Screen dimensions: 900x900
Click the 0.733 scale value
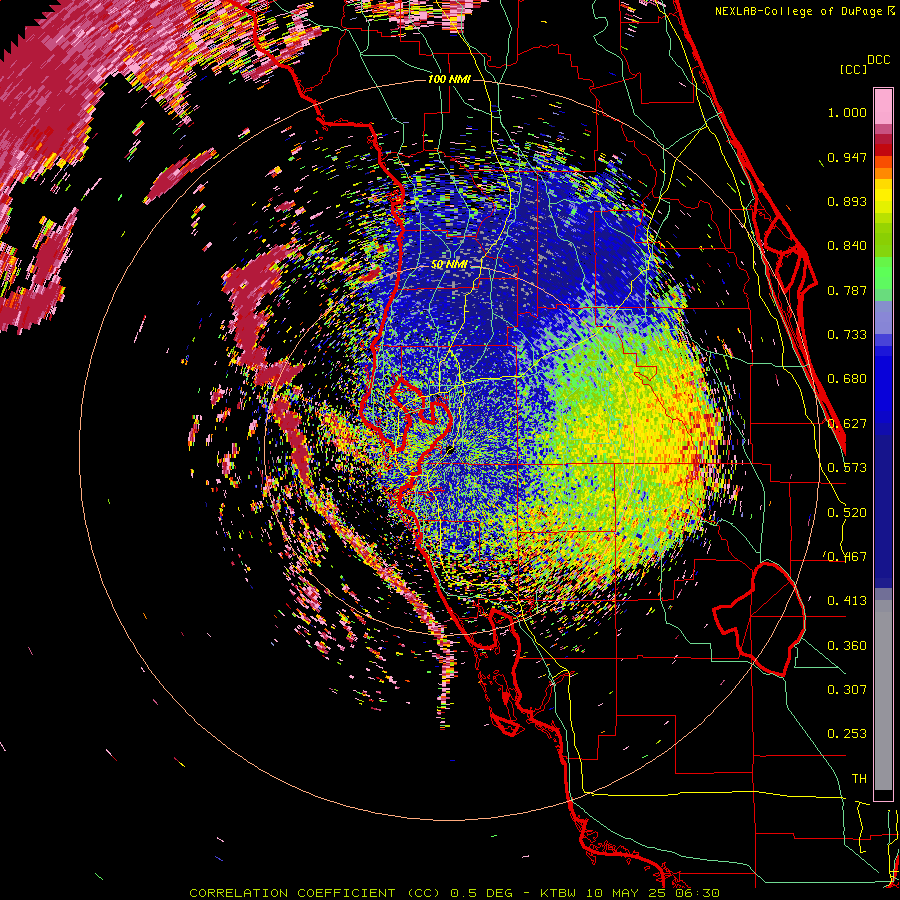coord(847,335)
